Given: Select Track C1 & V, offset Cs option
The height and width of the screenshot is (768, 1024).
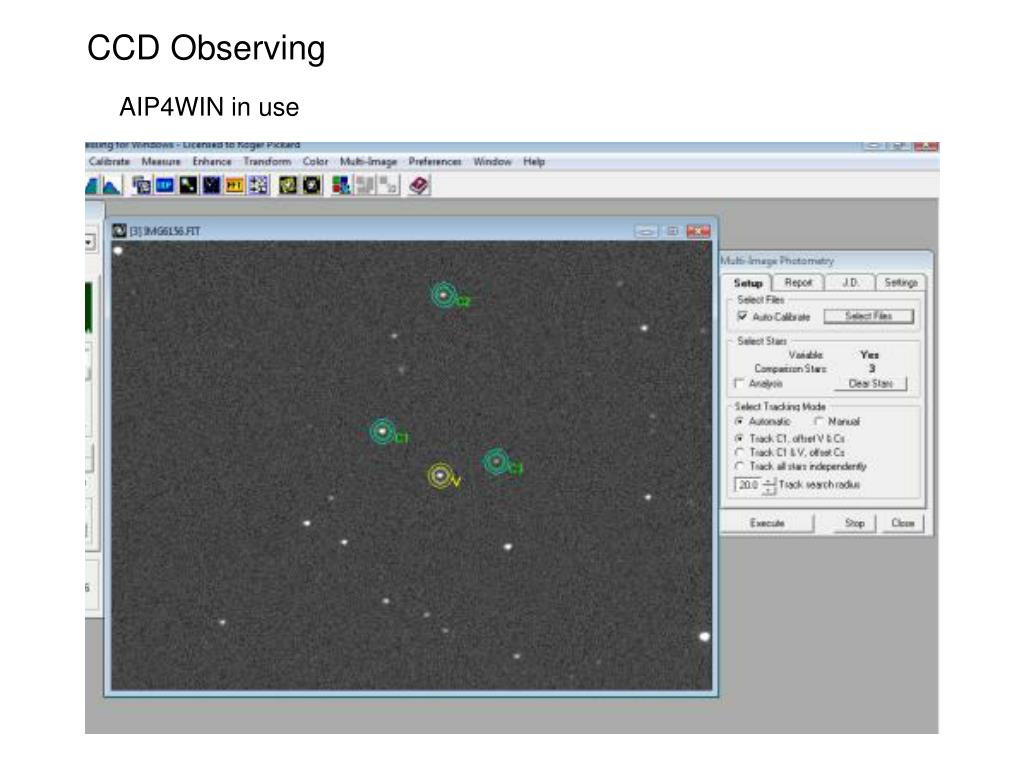Looking at the screenshot, I should tap(739, 452).
